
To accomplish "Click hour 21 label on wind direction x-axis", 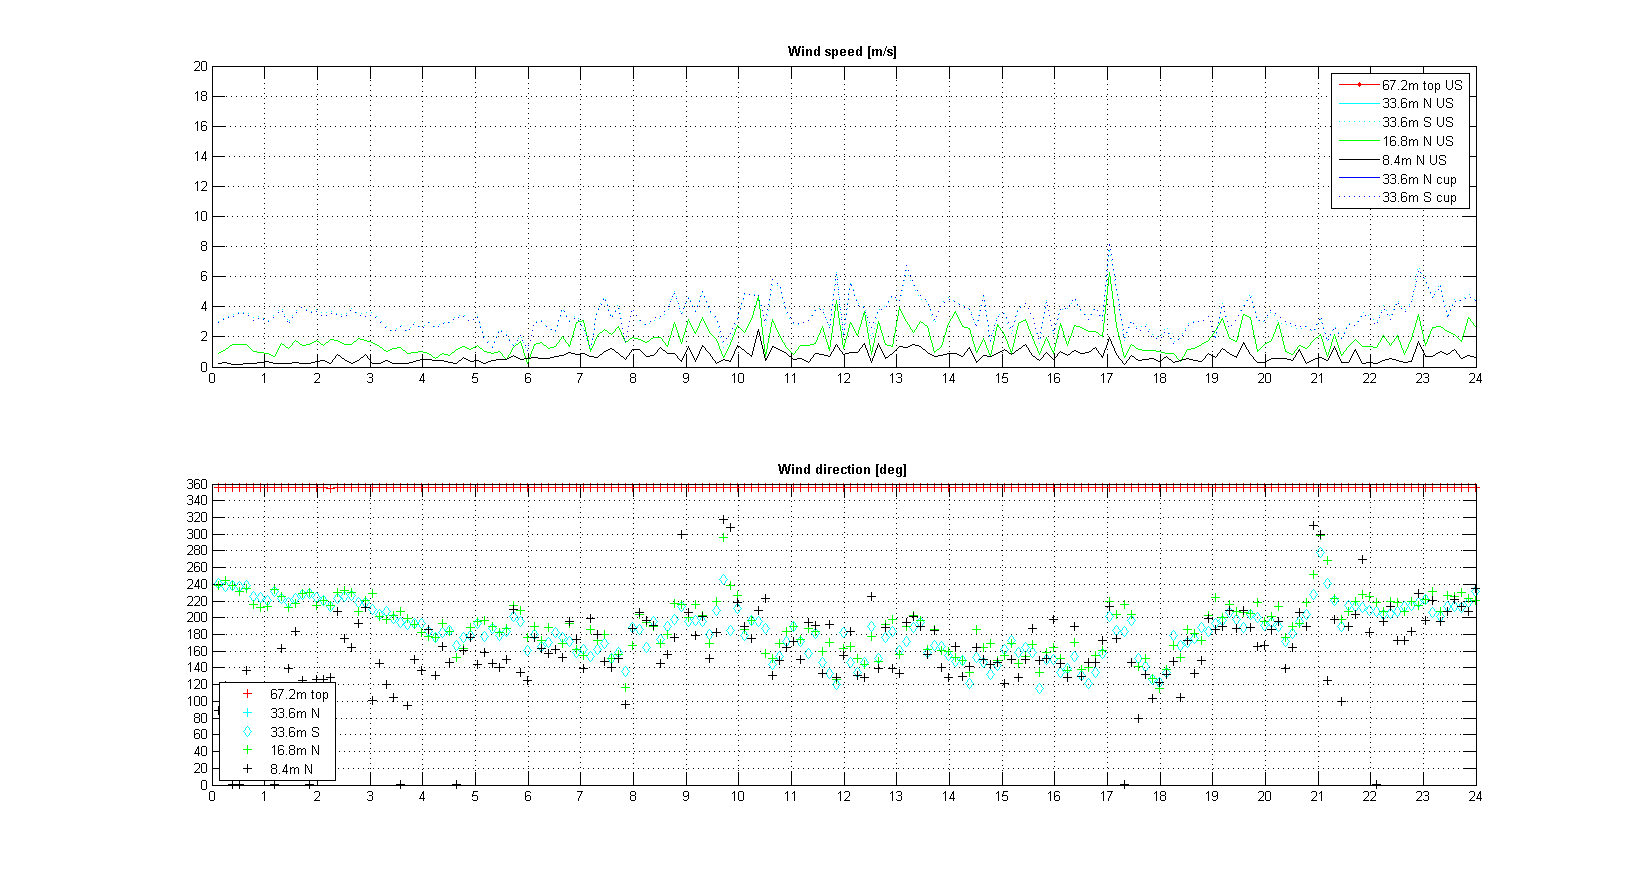I will tap(1317, 797).
